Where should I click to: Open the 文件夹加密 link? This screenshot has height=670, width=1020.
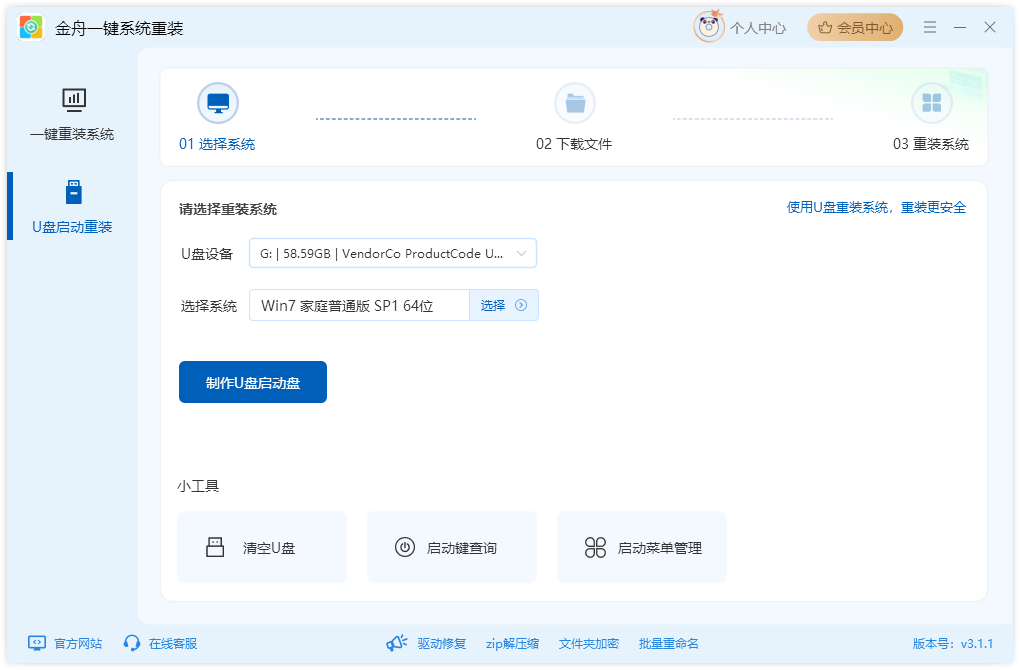click(x=589, y=643)
